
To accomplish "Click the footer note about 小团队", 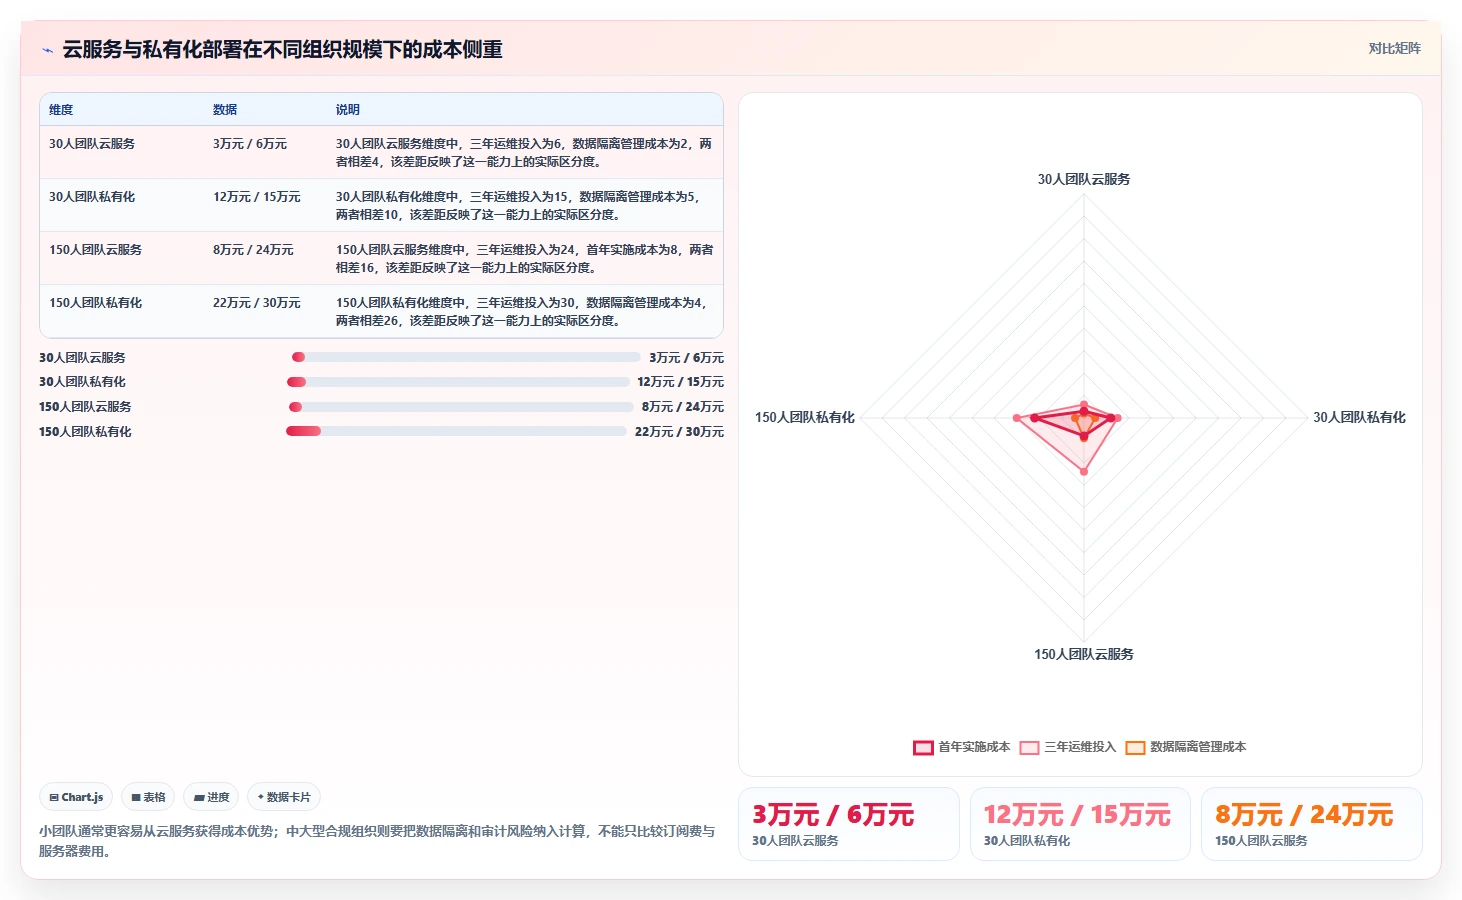I will coord(377,841).
